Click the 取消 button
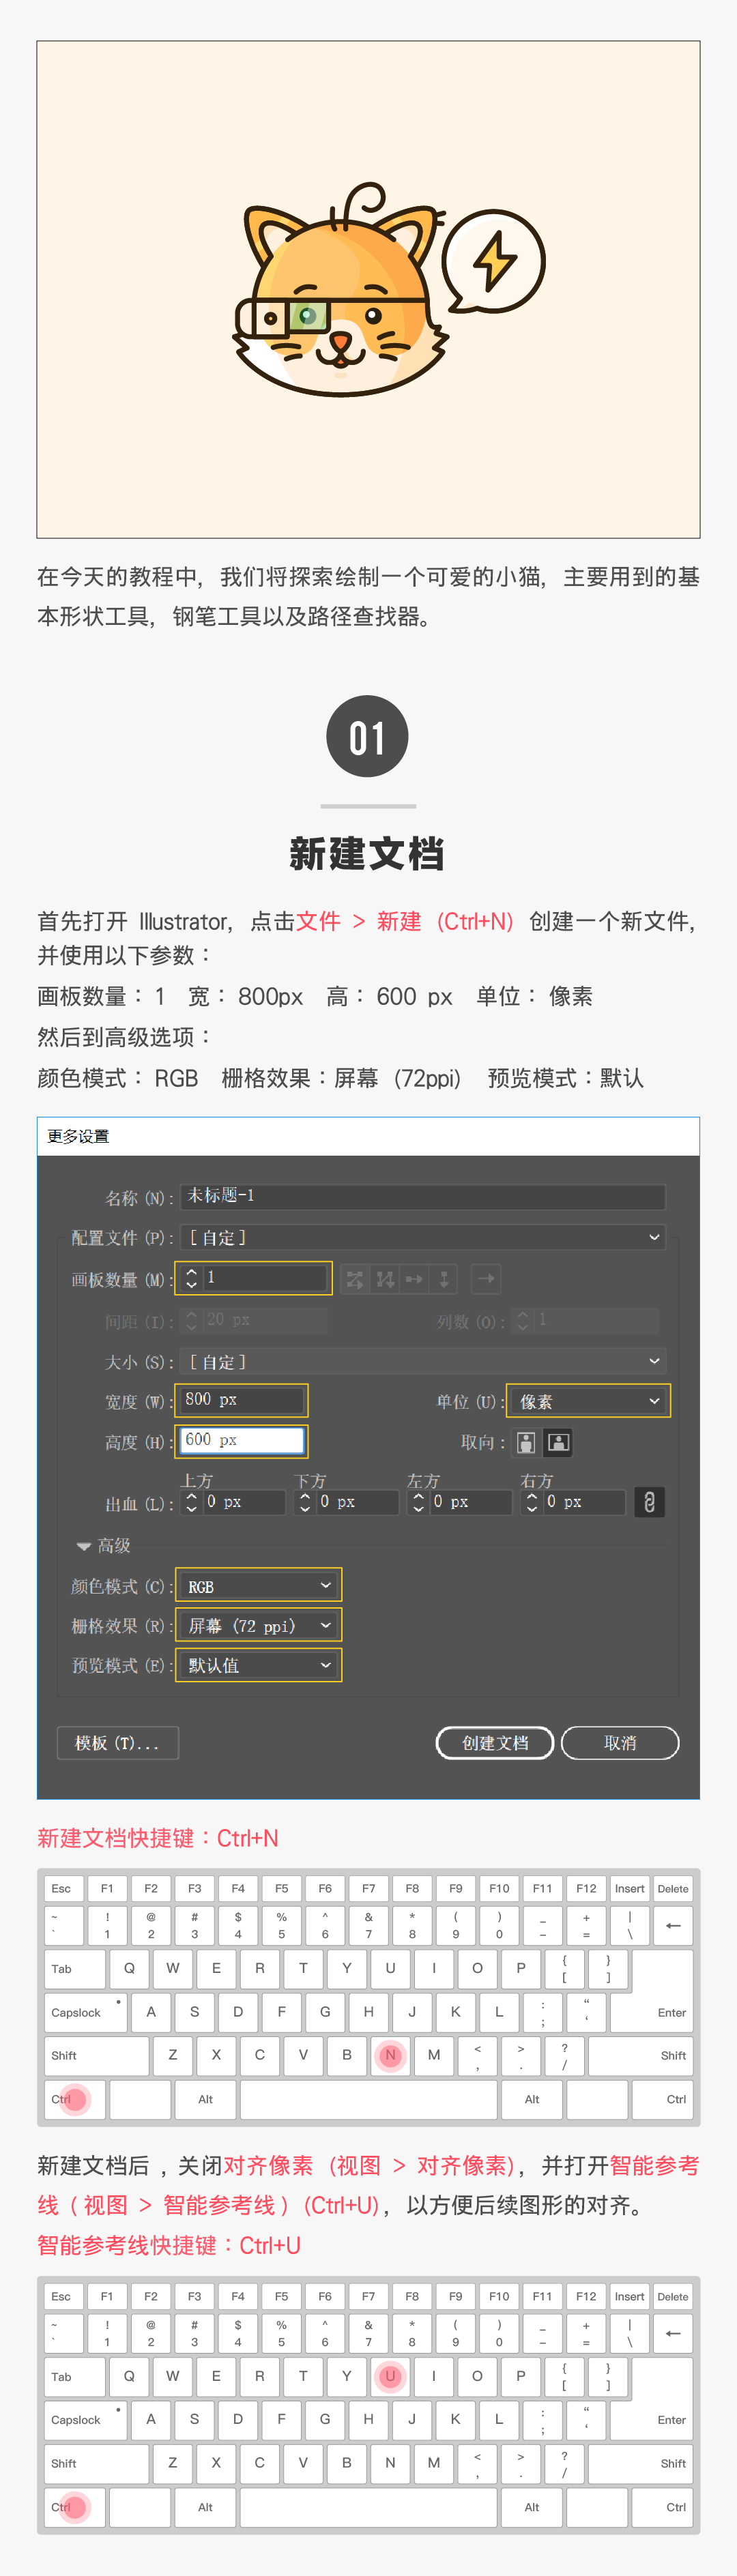This screenshot has width=737, height=2576. coord(620,1743)
